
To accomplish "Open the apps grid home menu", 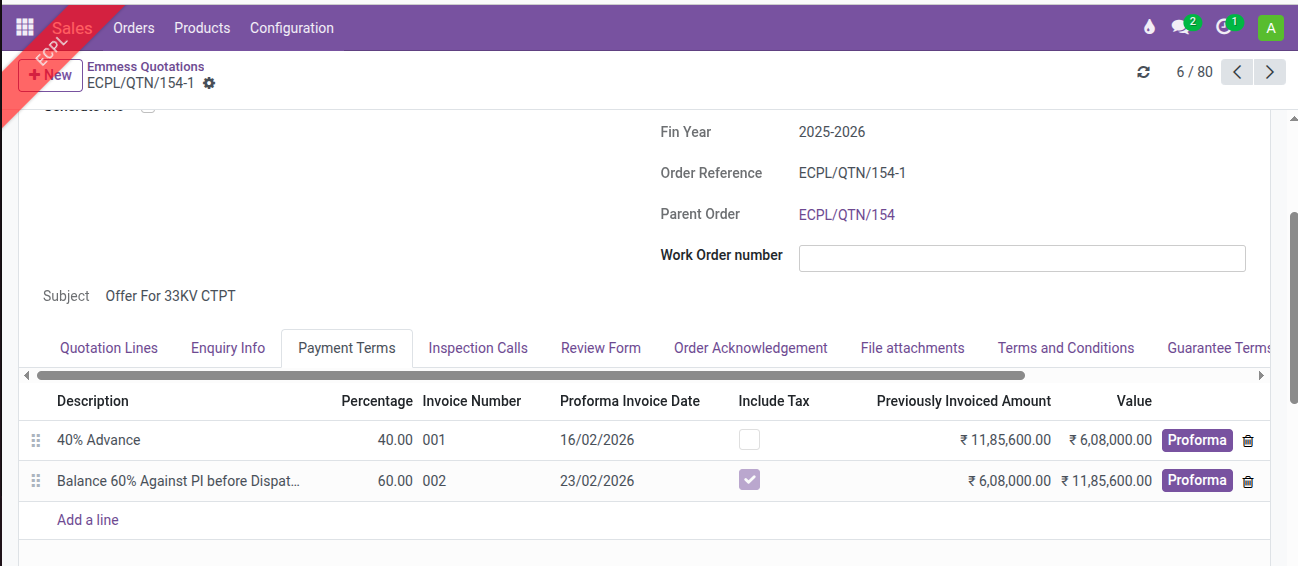I will tap(25, 28).
